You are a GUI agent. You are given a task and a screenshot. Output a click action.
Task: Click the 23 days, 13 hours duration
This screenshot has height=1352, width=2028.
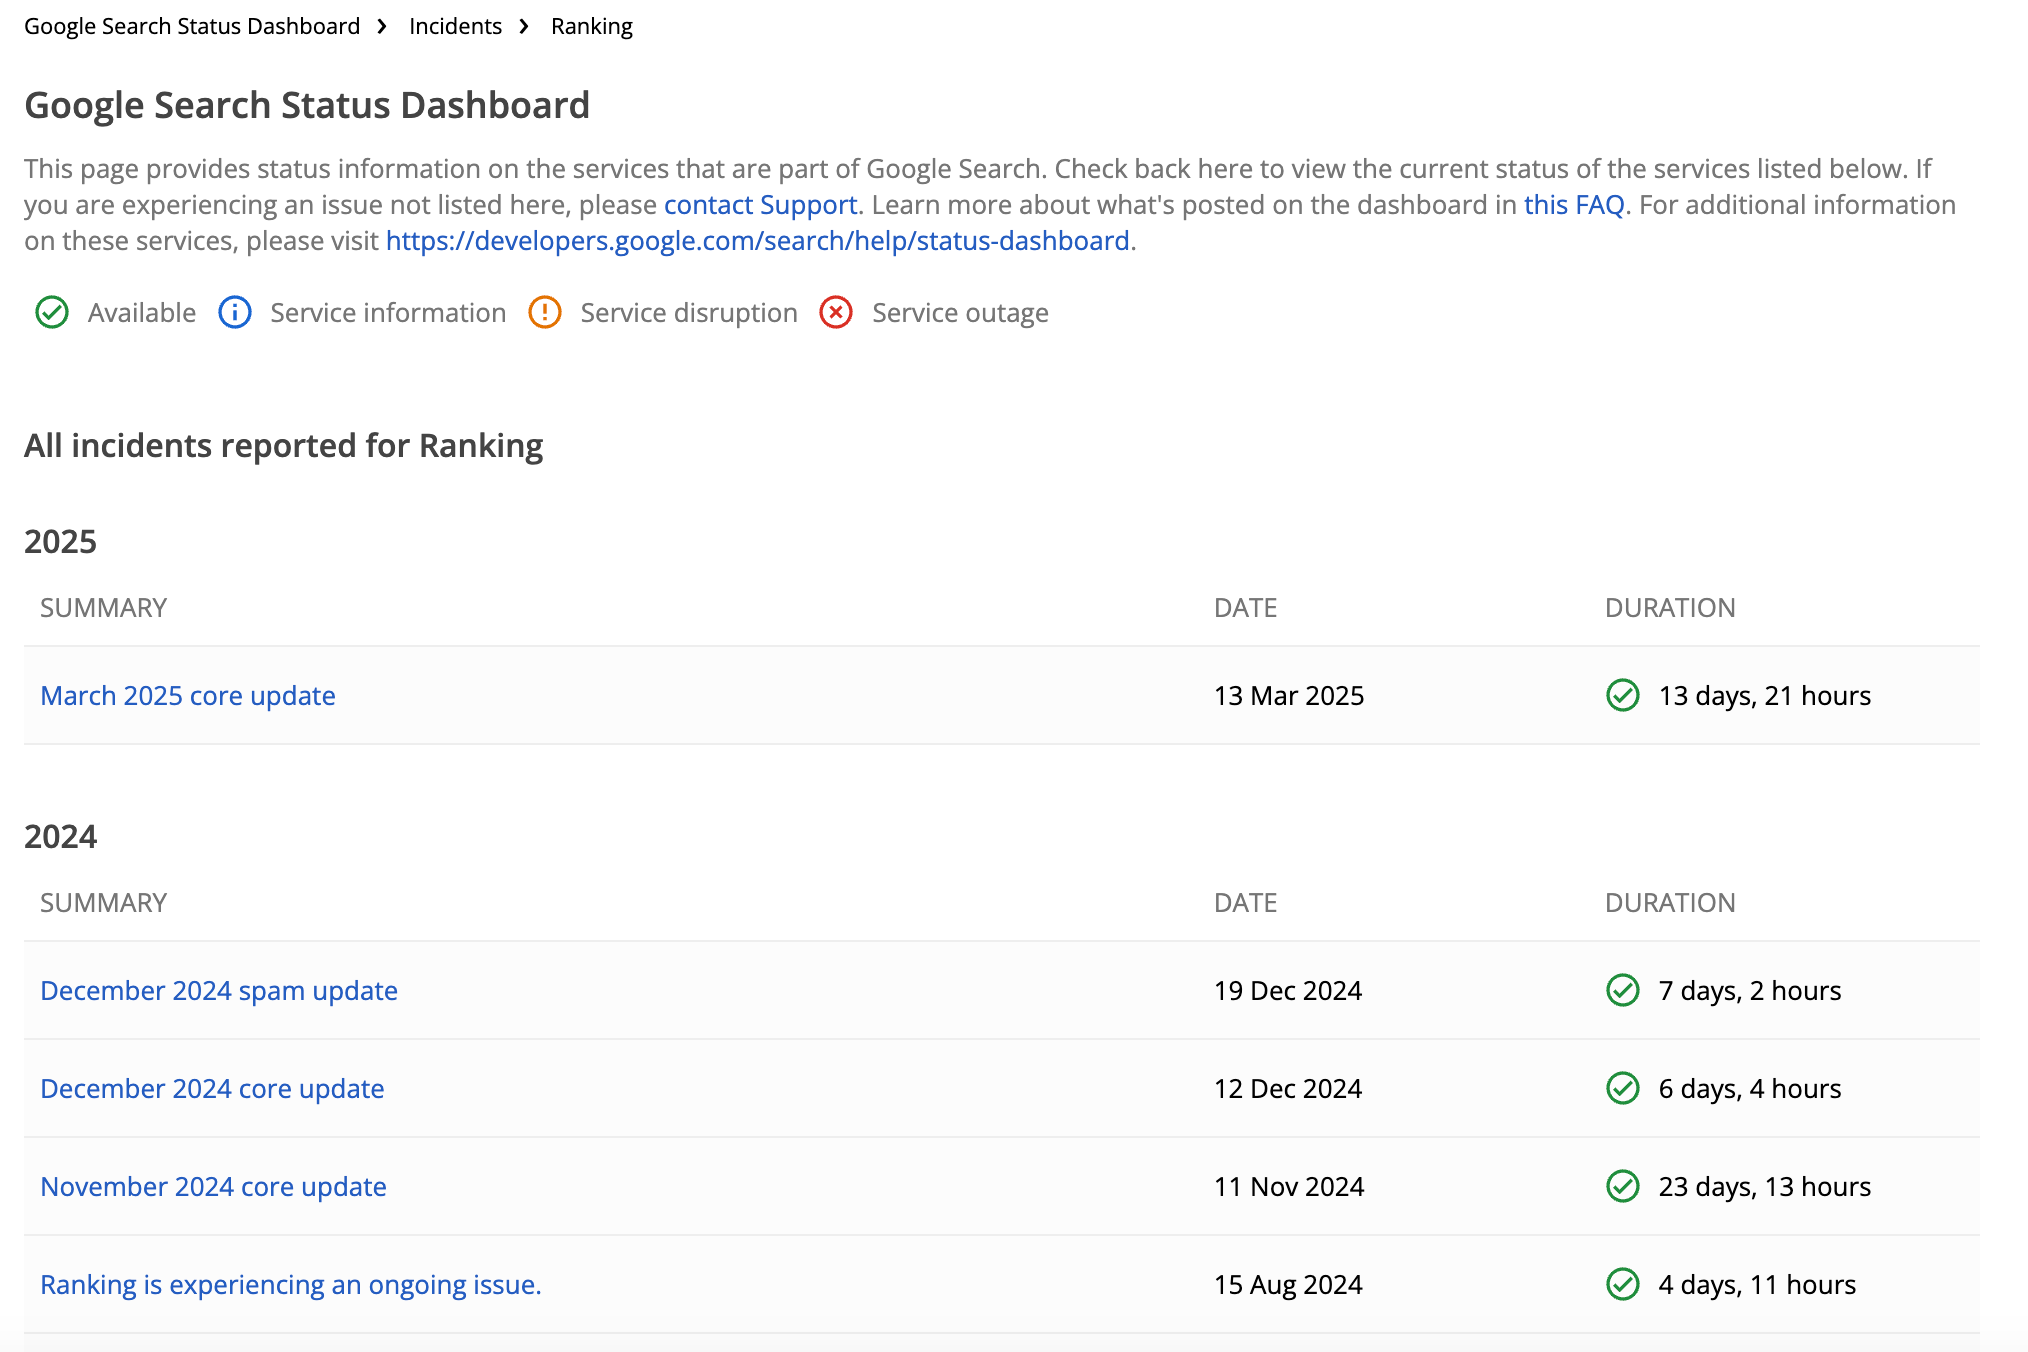[x=1765, y=1186]
